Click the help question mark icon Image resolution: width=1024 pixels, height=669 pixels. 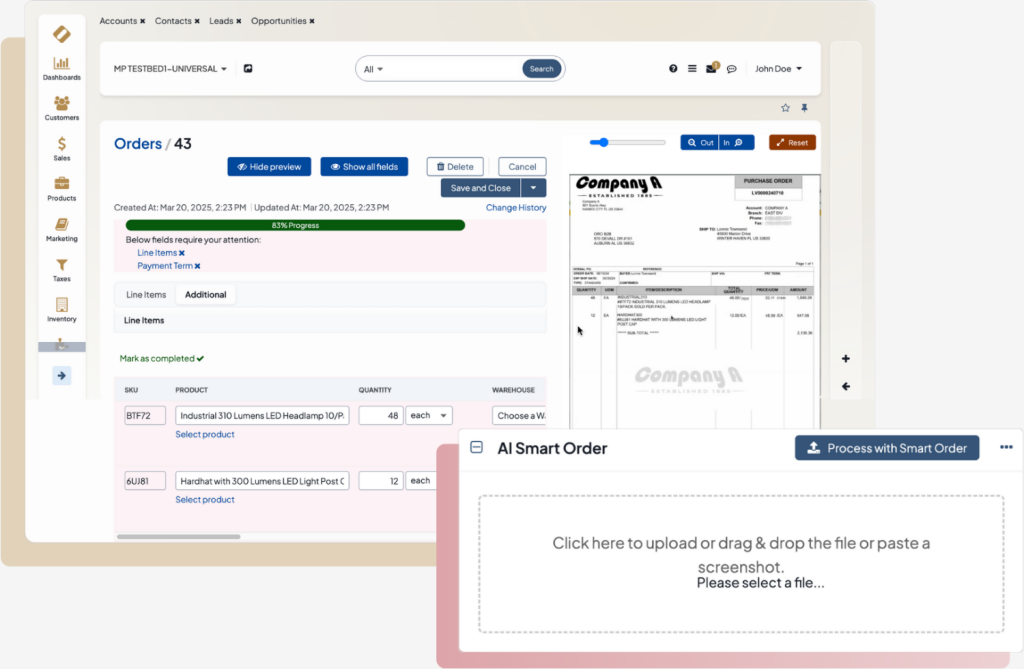673,69
